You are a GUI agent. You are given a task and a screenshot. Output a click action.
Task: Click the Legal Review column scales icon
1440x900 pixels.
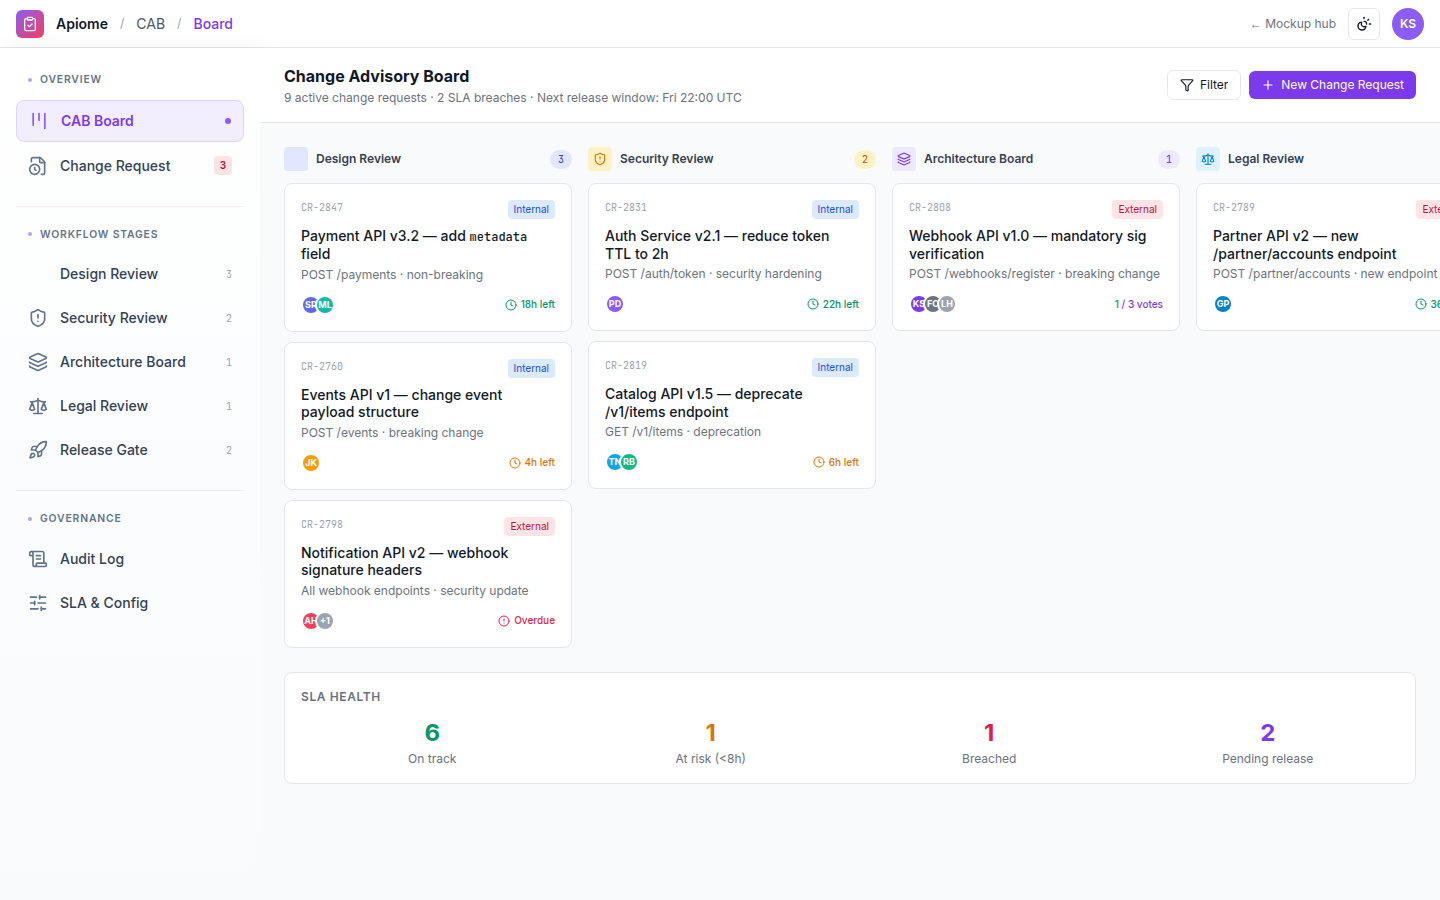(1208, 159)
